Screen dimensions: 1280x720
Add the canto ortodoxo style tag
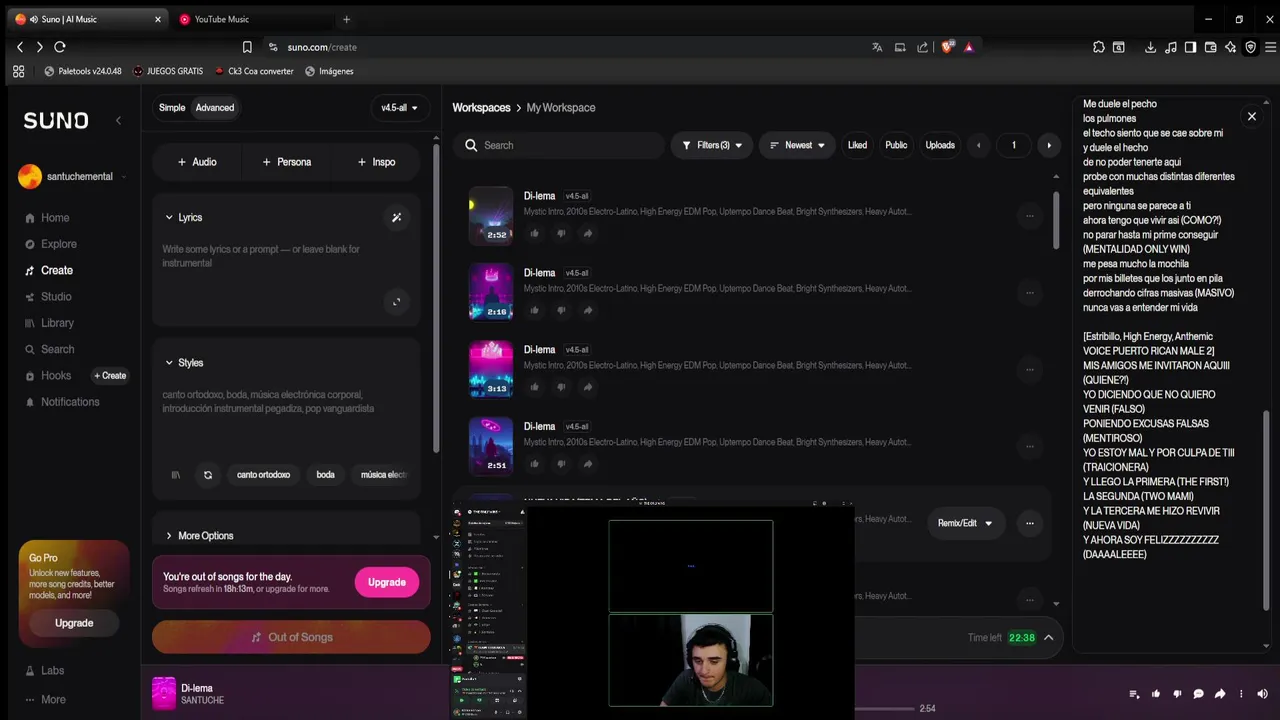click(x=263, y=475)
